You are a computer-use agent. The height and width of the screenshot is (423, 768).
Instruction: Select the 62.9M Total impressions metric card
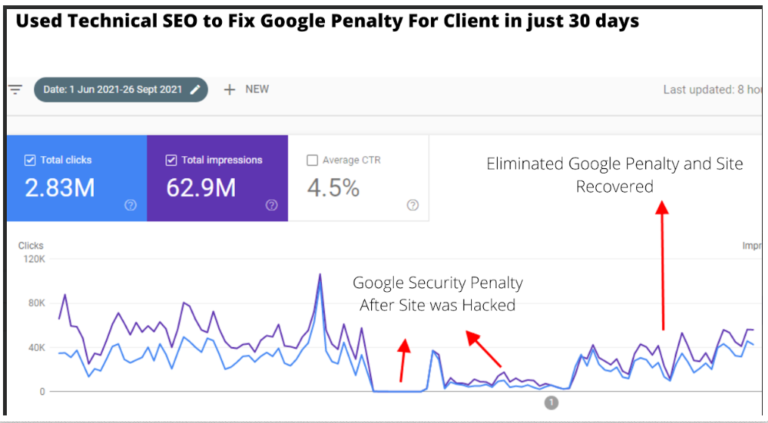tap(217, 188)
